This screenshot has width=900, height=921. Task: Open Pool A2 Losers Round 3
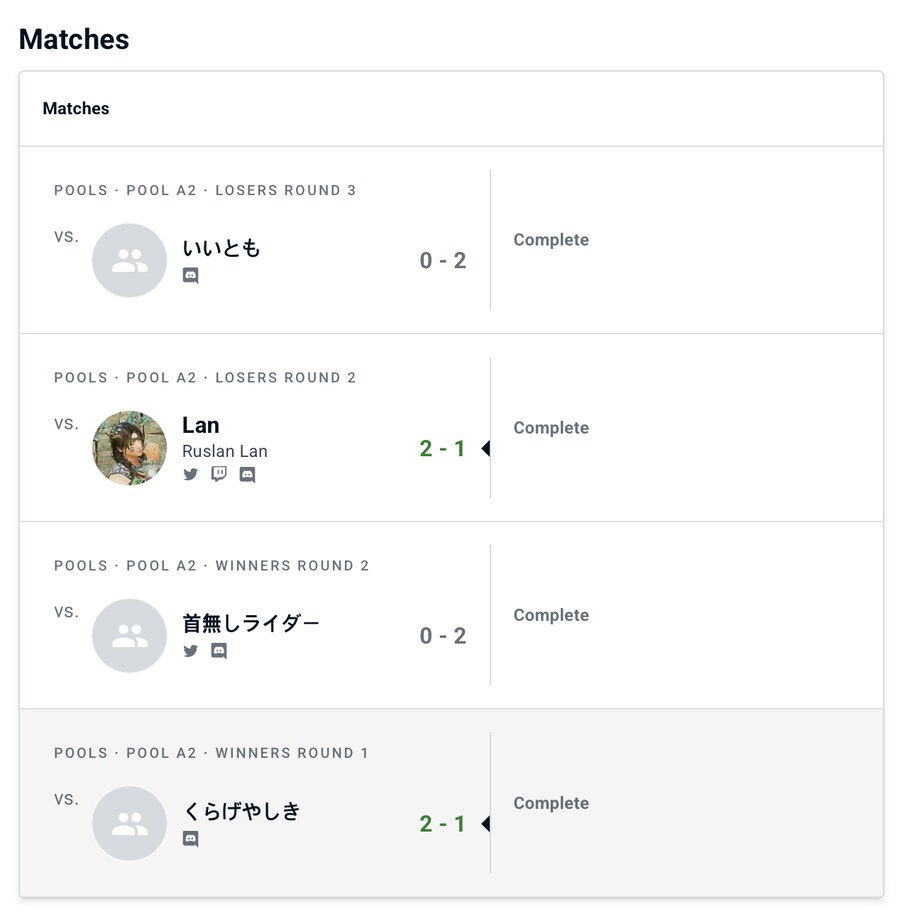click(206, 190)
